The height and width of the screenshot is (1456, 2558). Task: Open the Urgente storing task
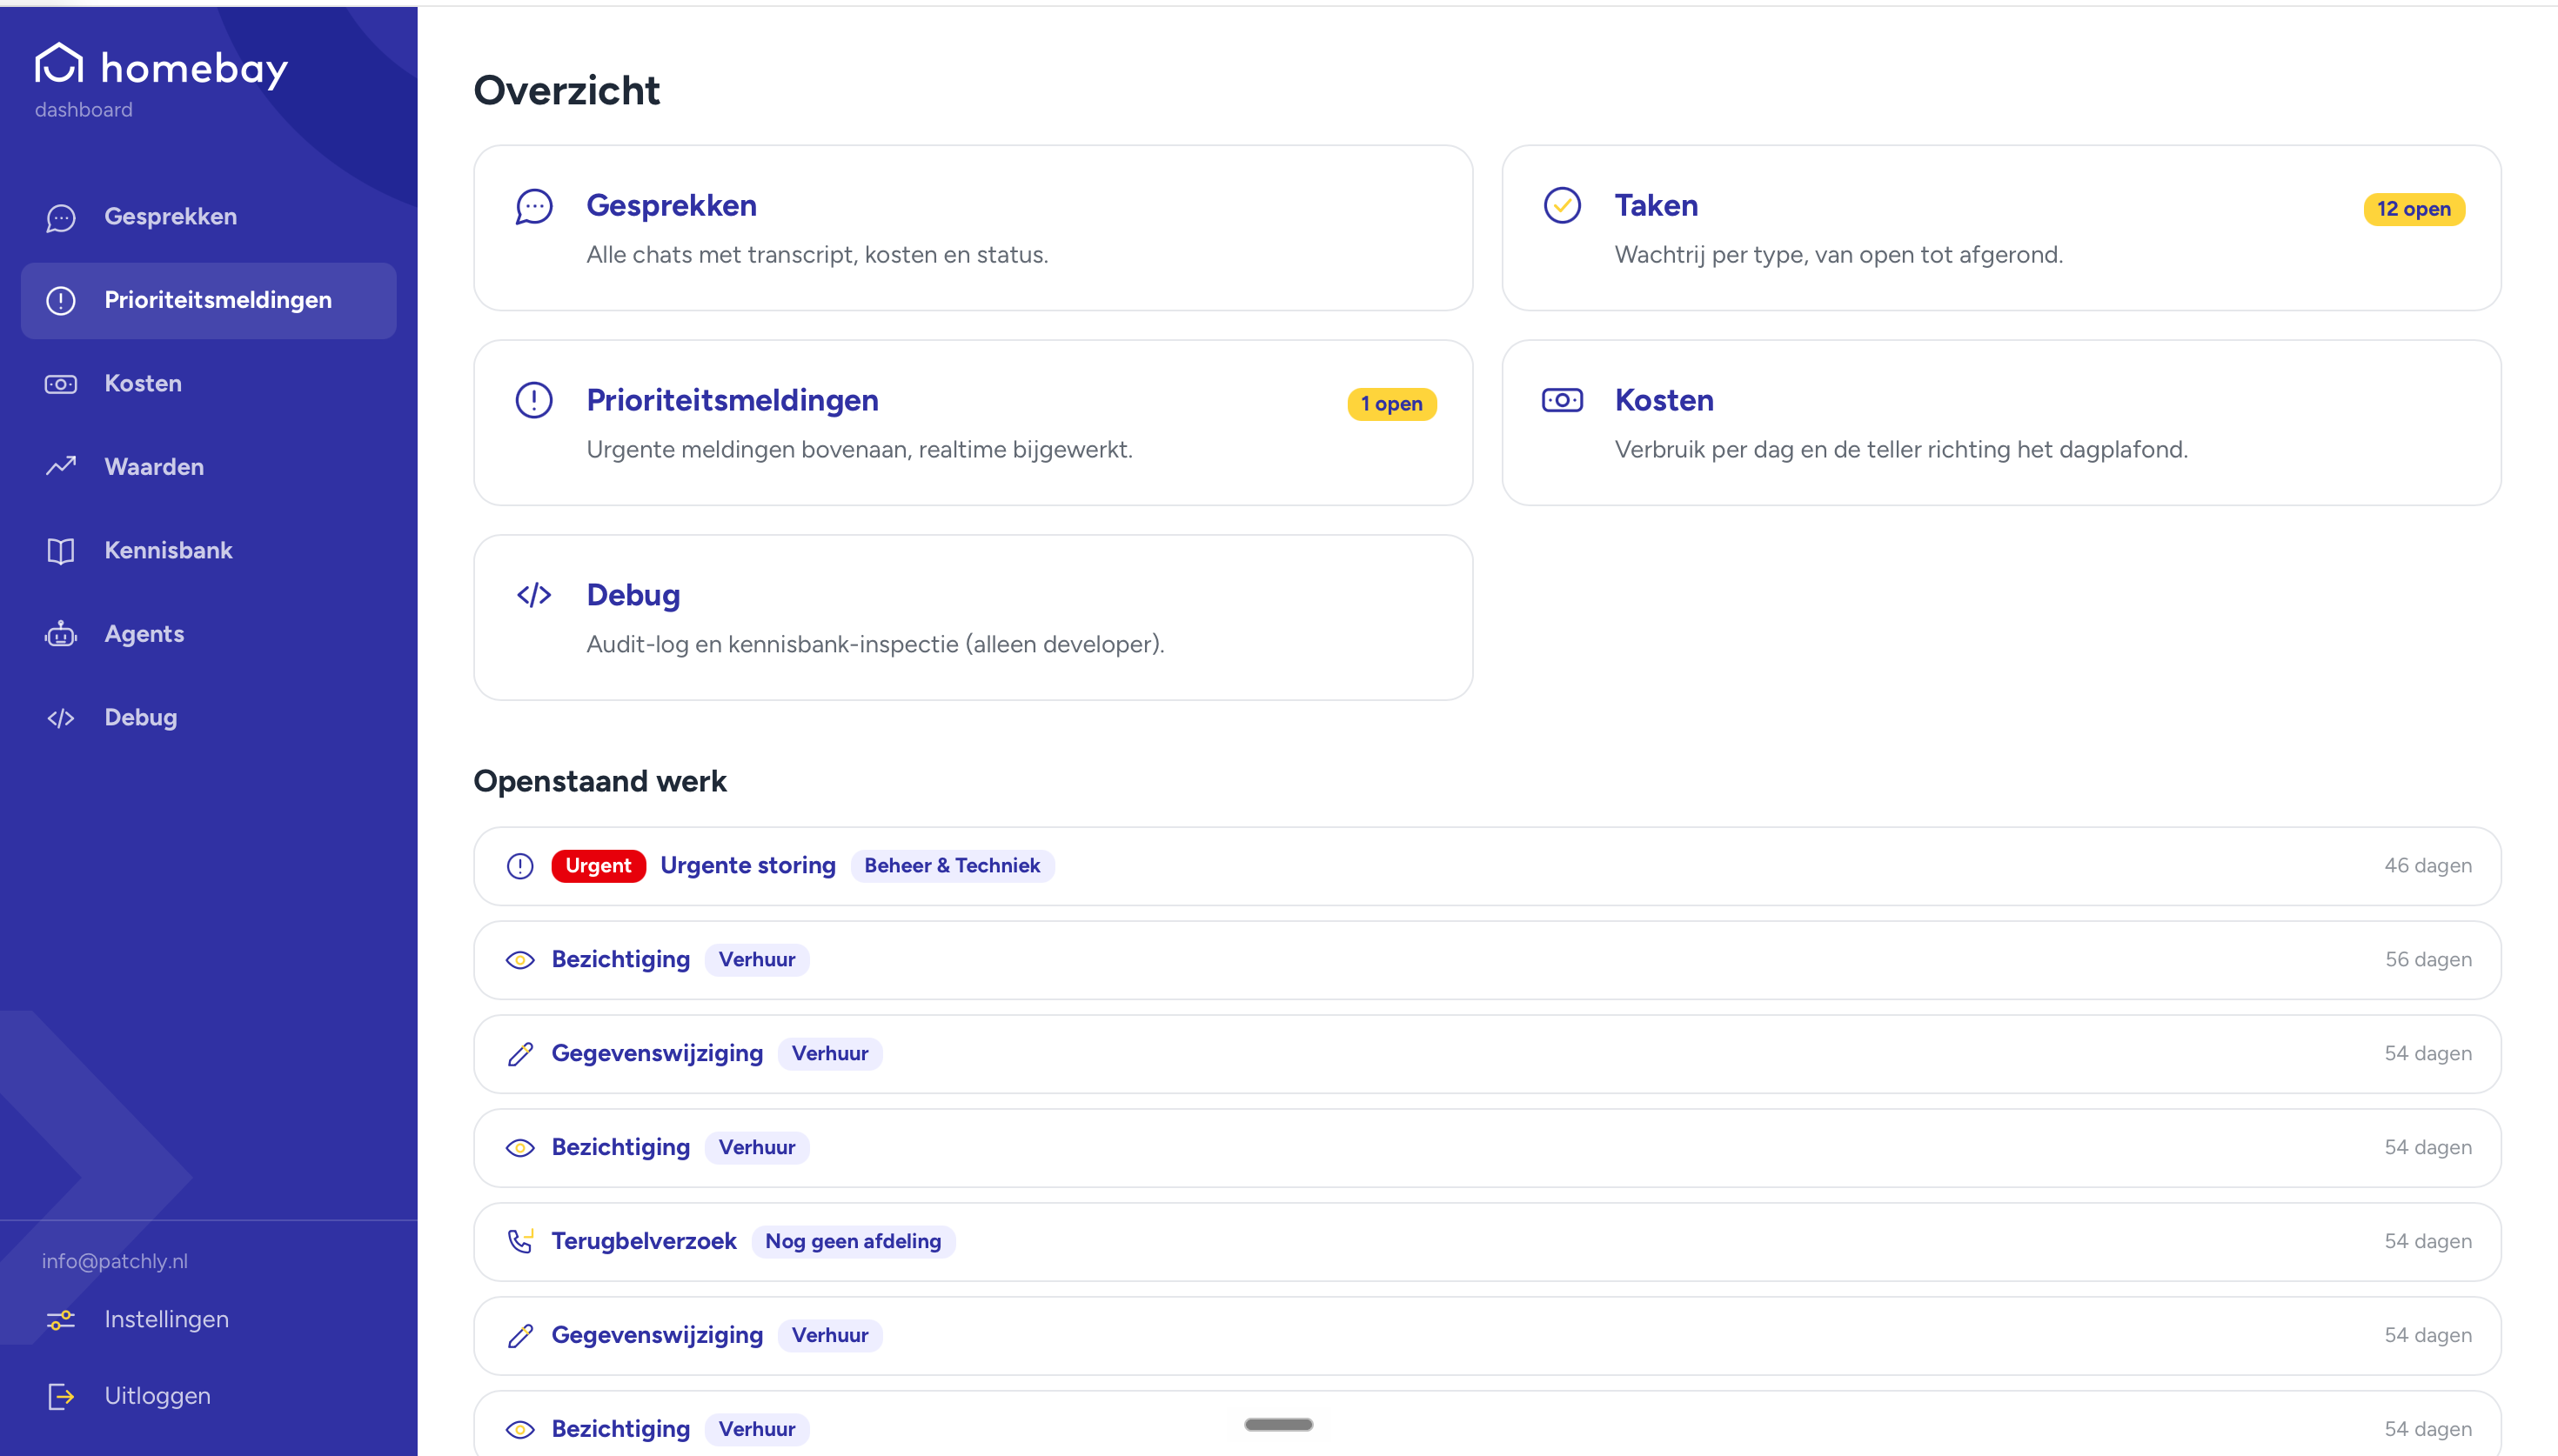(1487, 866)
